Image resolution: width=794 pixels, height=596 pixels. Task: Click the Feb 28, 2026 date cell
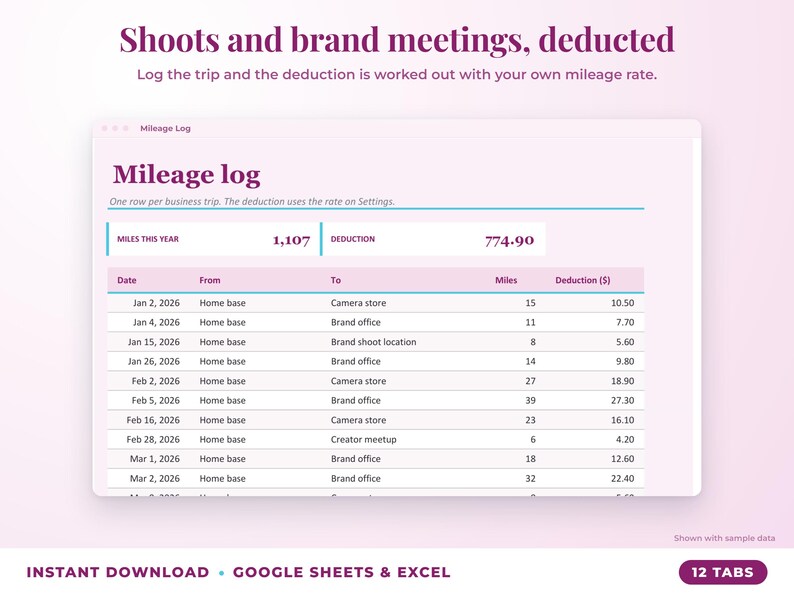point(153,439)
